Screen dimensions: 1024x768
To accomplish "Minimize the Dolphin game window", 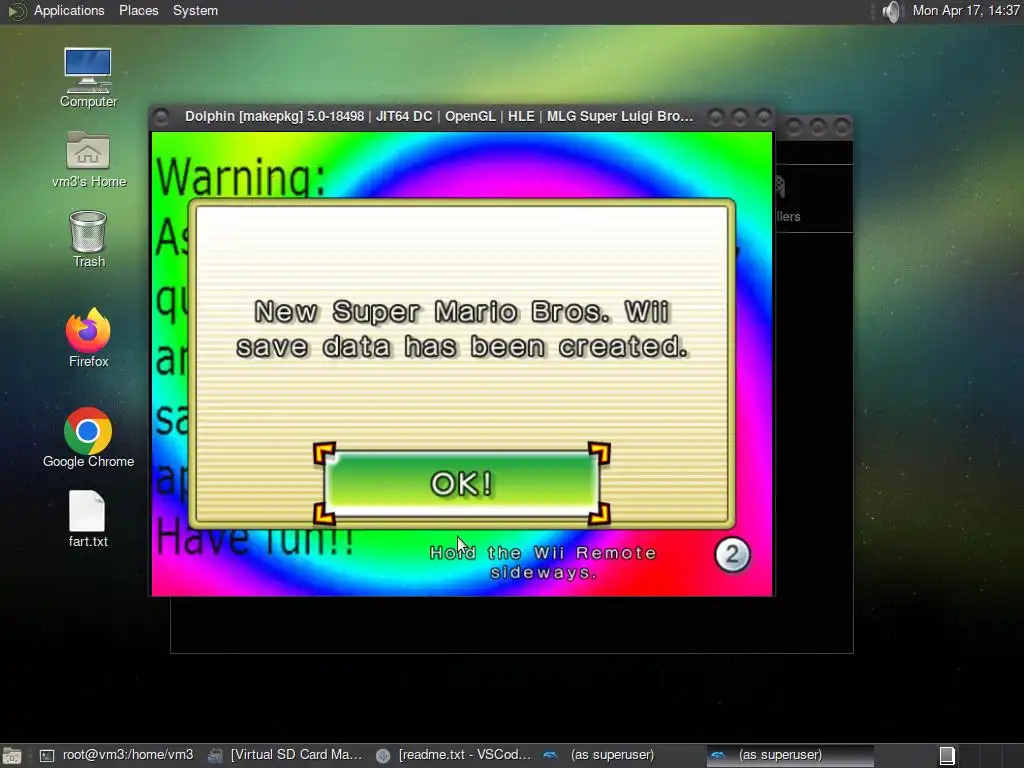I will tap(716, 117).
